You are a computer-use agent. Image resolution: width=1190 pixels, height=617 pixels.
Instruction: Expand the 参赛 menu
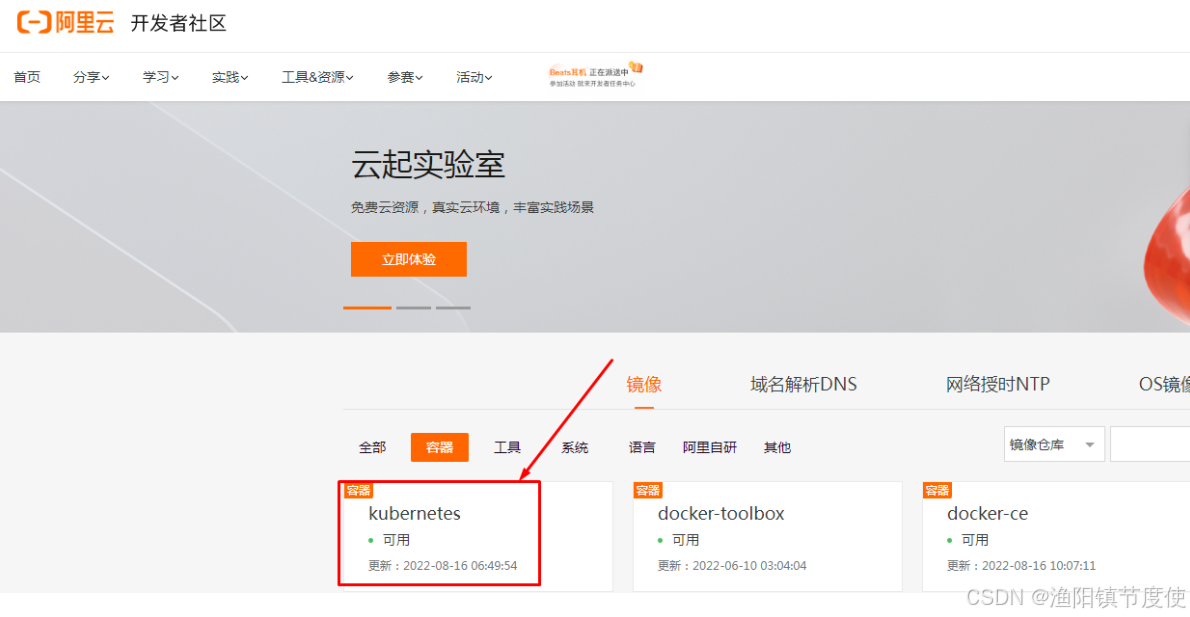(405, 77)
